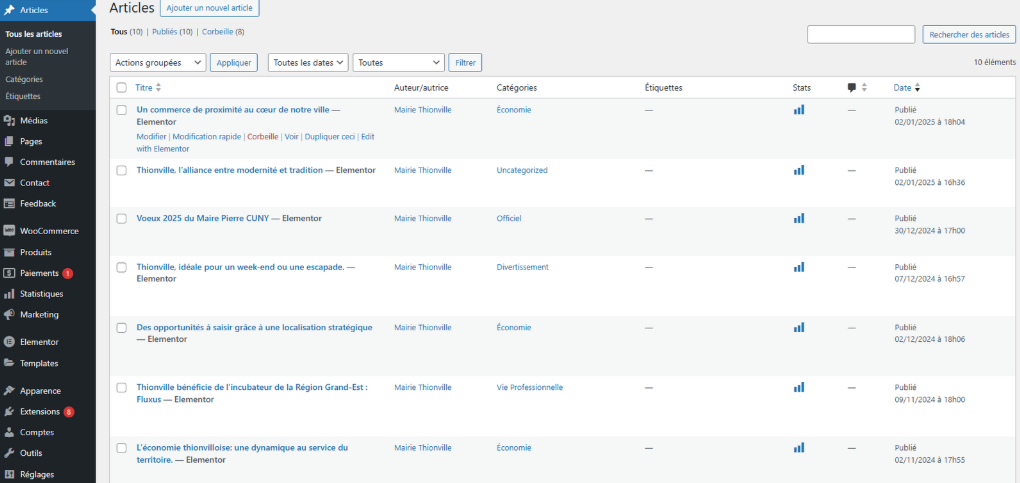Switch to the Corbeille (8) view

pyautogui.click(x=223, y=32)
